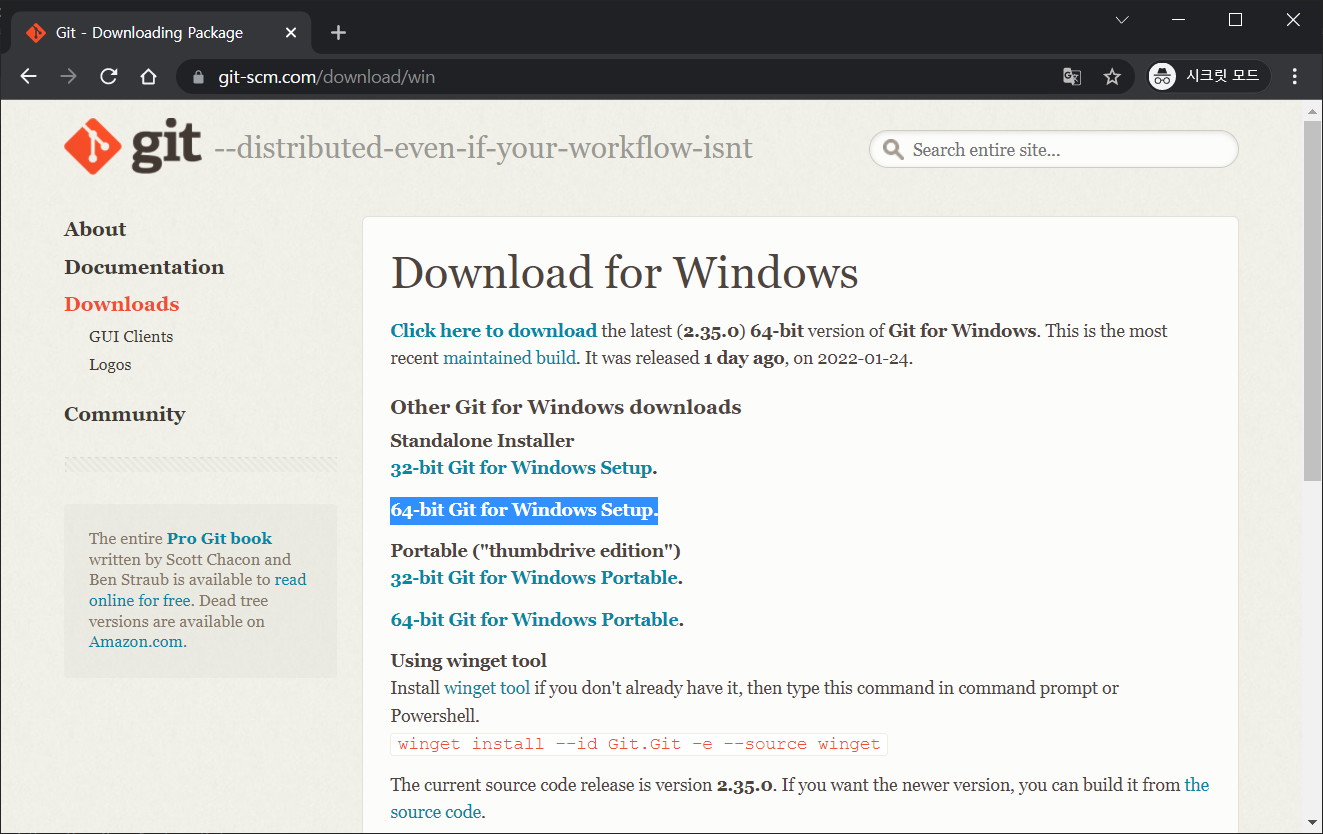Viewport: 1323px width, 834px height.
Task: Open the Documentation section
Action: (144, 267)
